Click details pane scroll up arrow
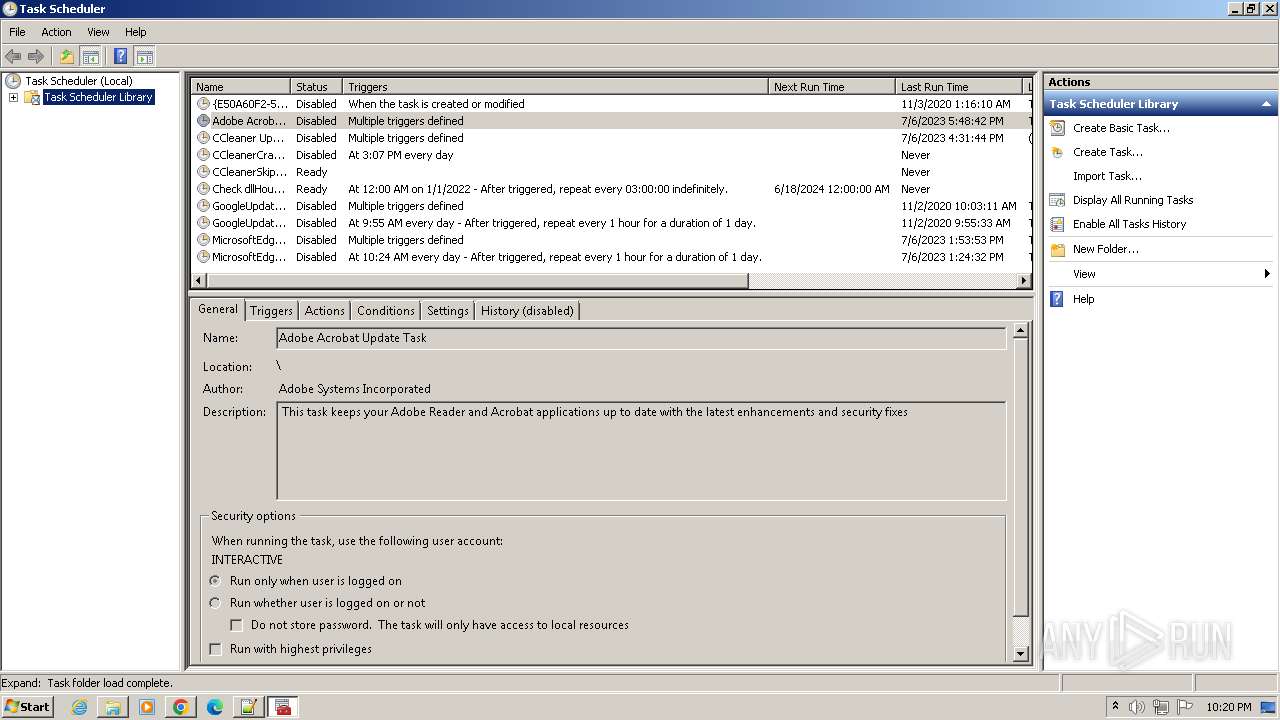This screenshot has height=720, width=1280. [1020, 330]
